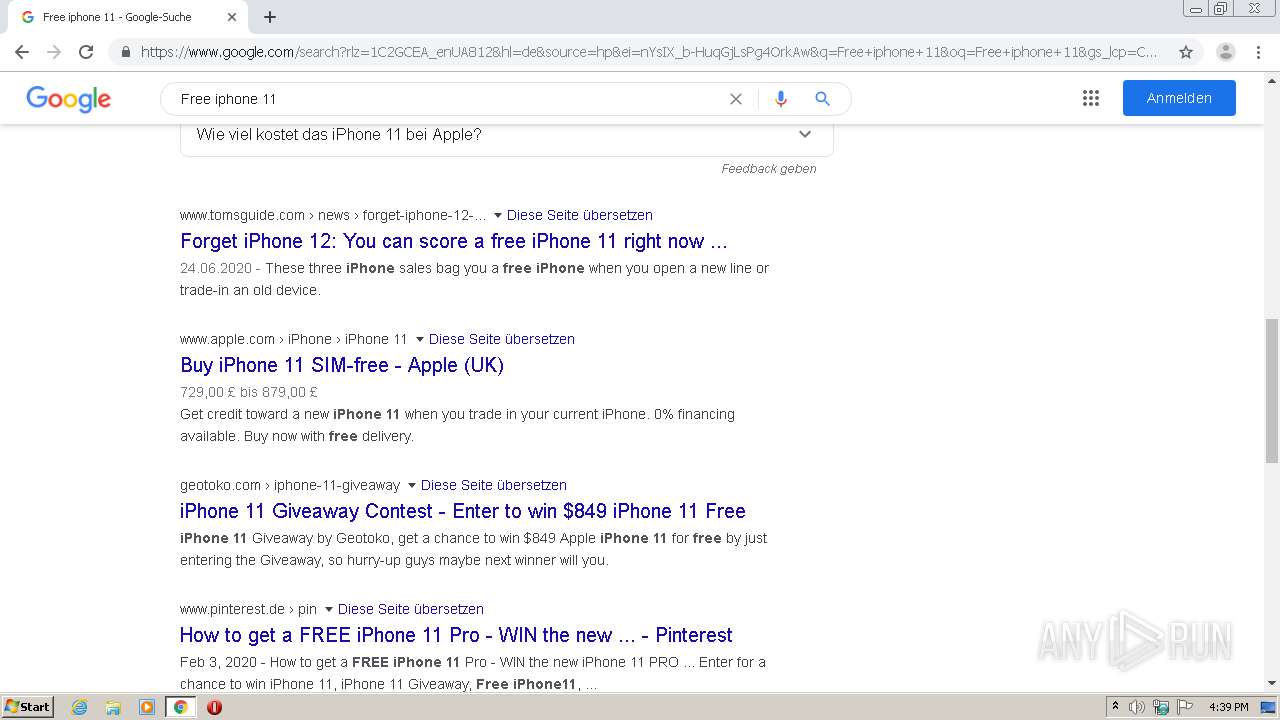The image size is (1280, 720).
Task: Open 'How to get a FREE iPhone 11 Pro' Pinterest result
Action: pos(456,635)
